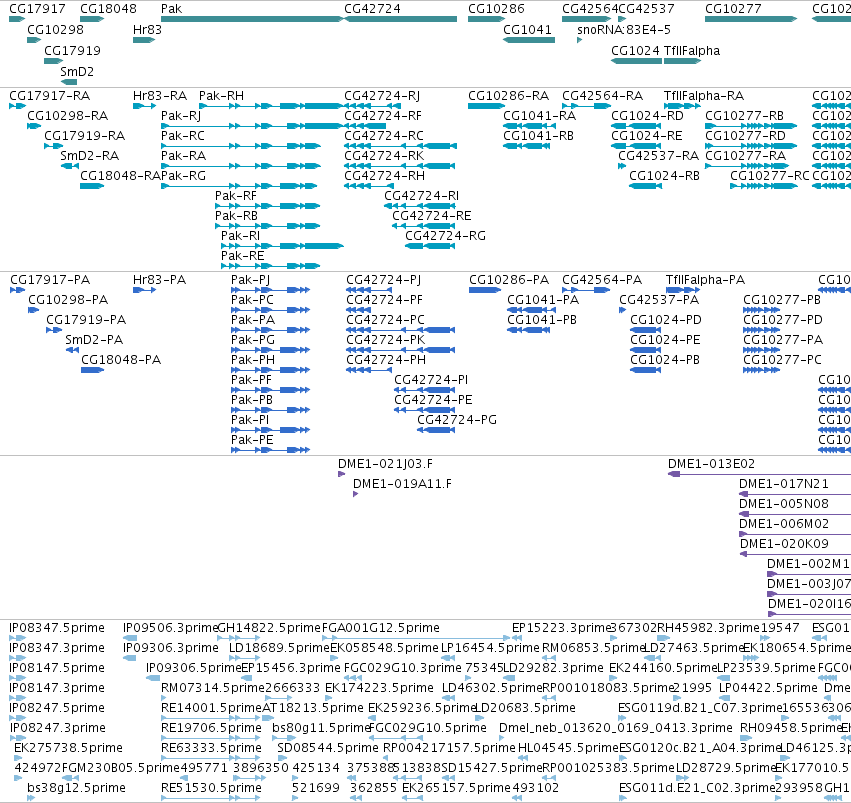Click the DME1-021J03.F feature label
Viewport: 851px width, 803px height.
click(x=385, y=464)
